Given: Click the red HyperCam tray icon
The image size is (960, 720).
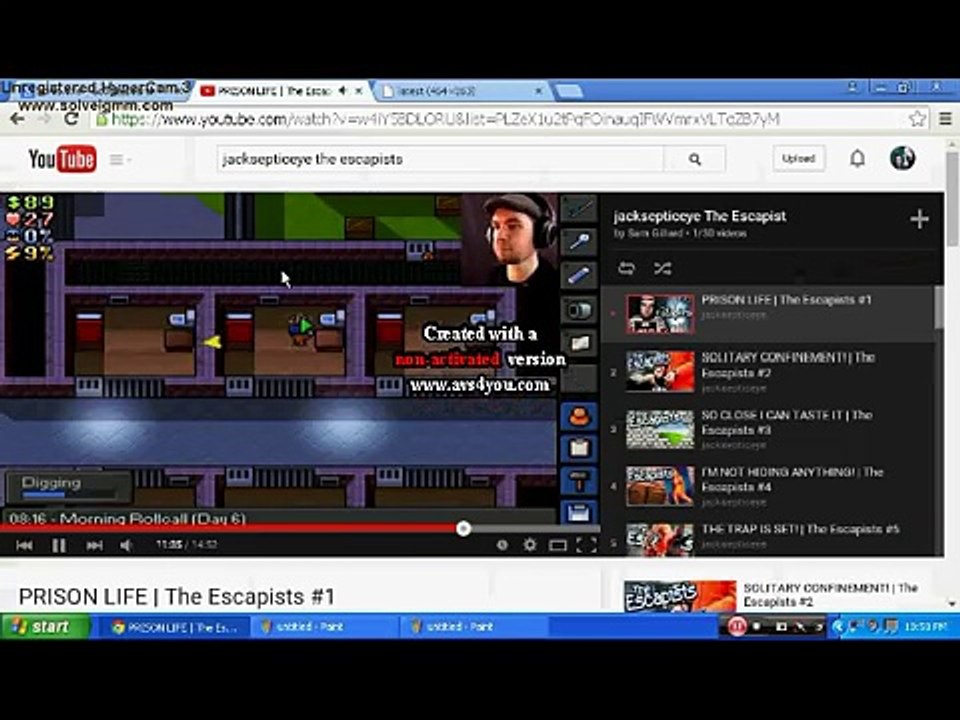Looking at the screenshot, I should click(736, 627).
